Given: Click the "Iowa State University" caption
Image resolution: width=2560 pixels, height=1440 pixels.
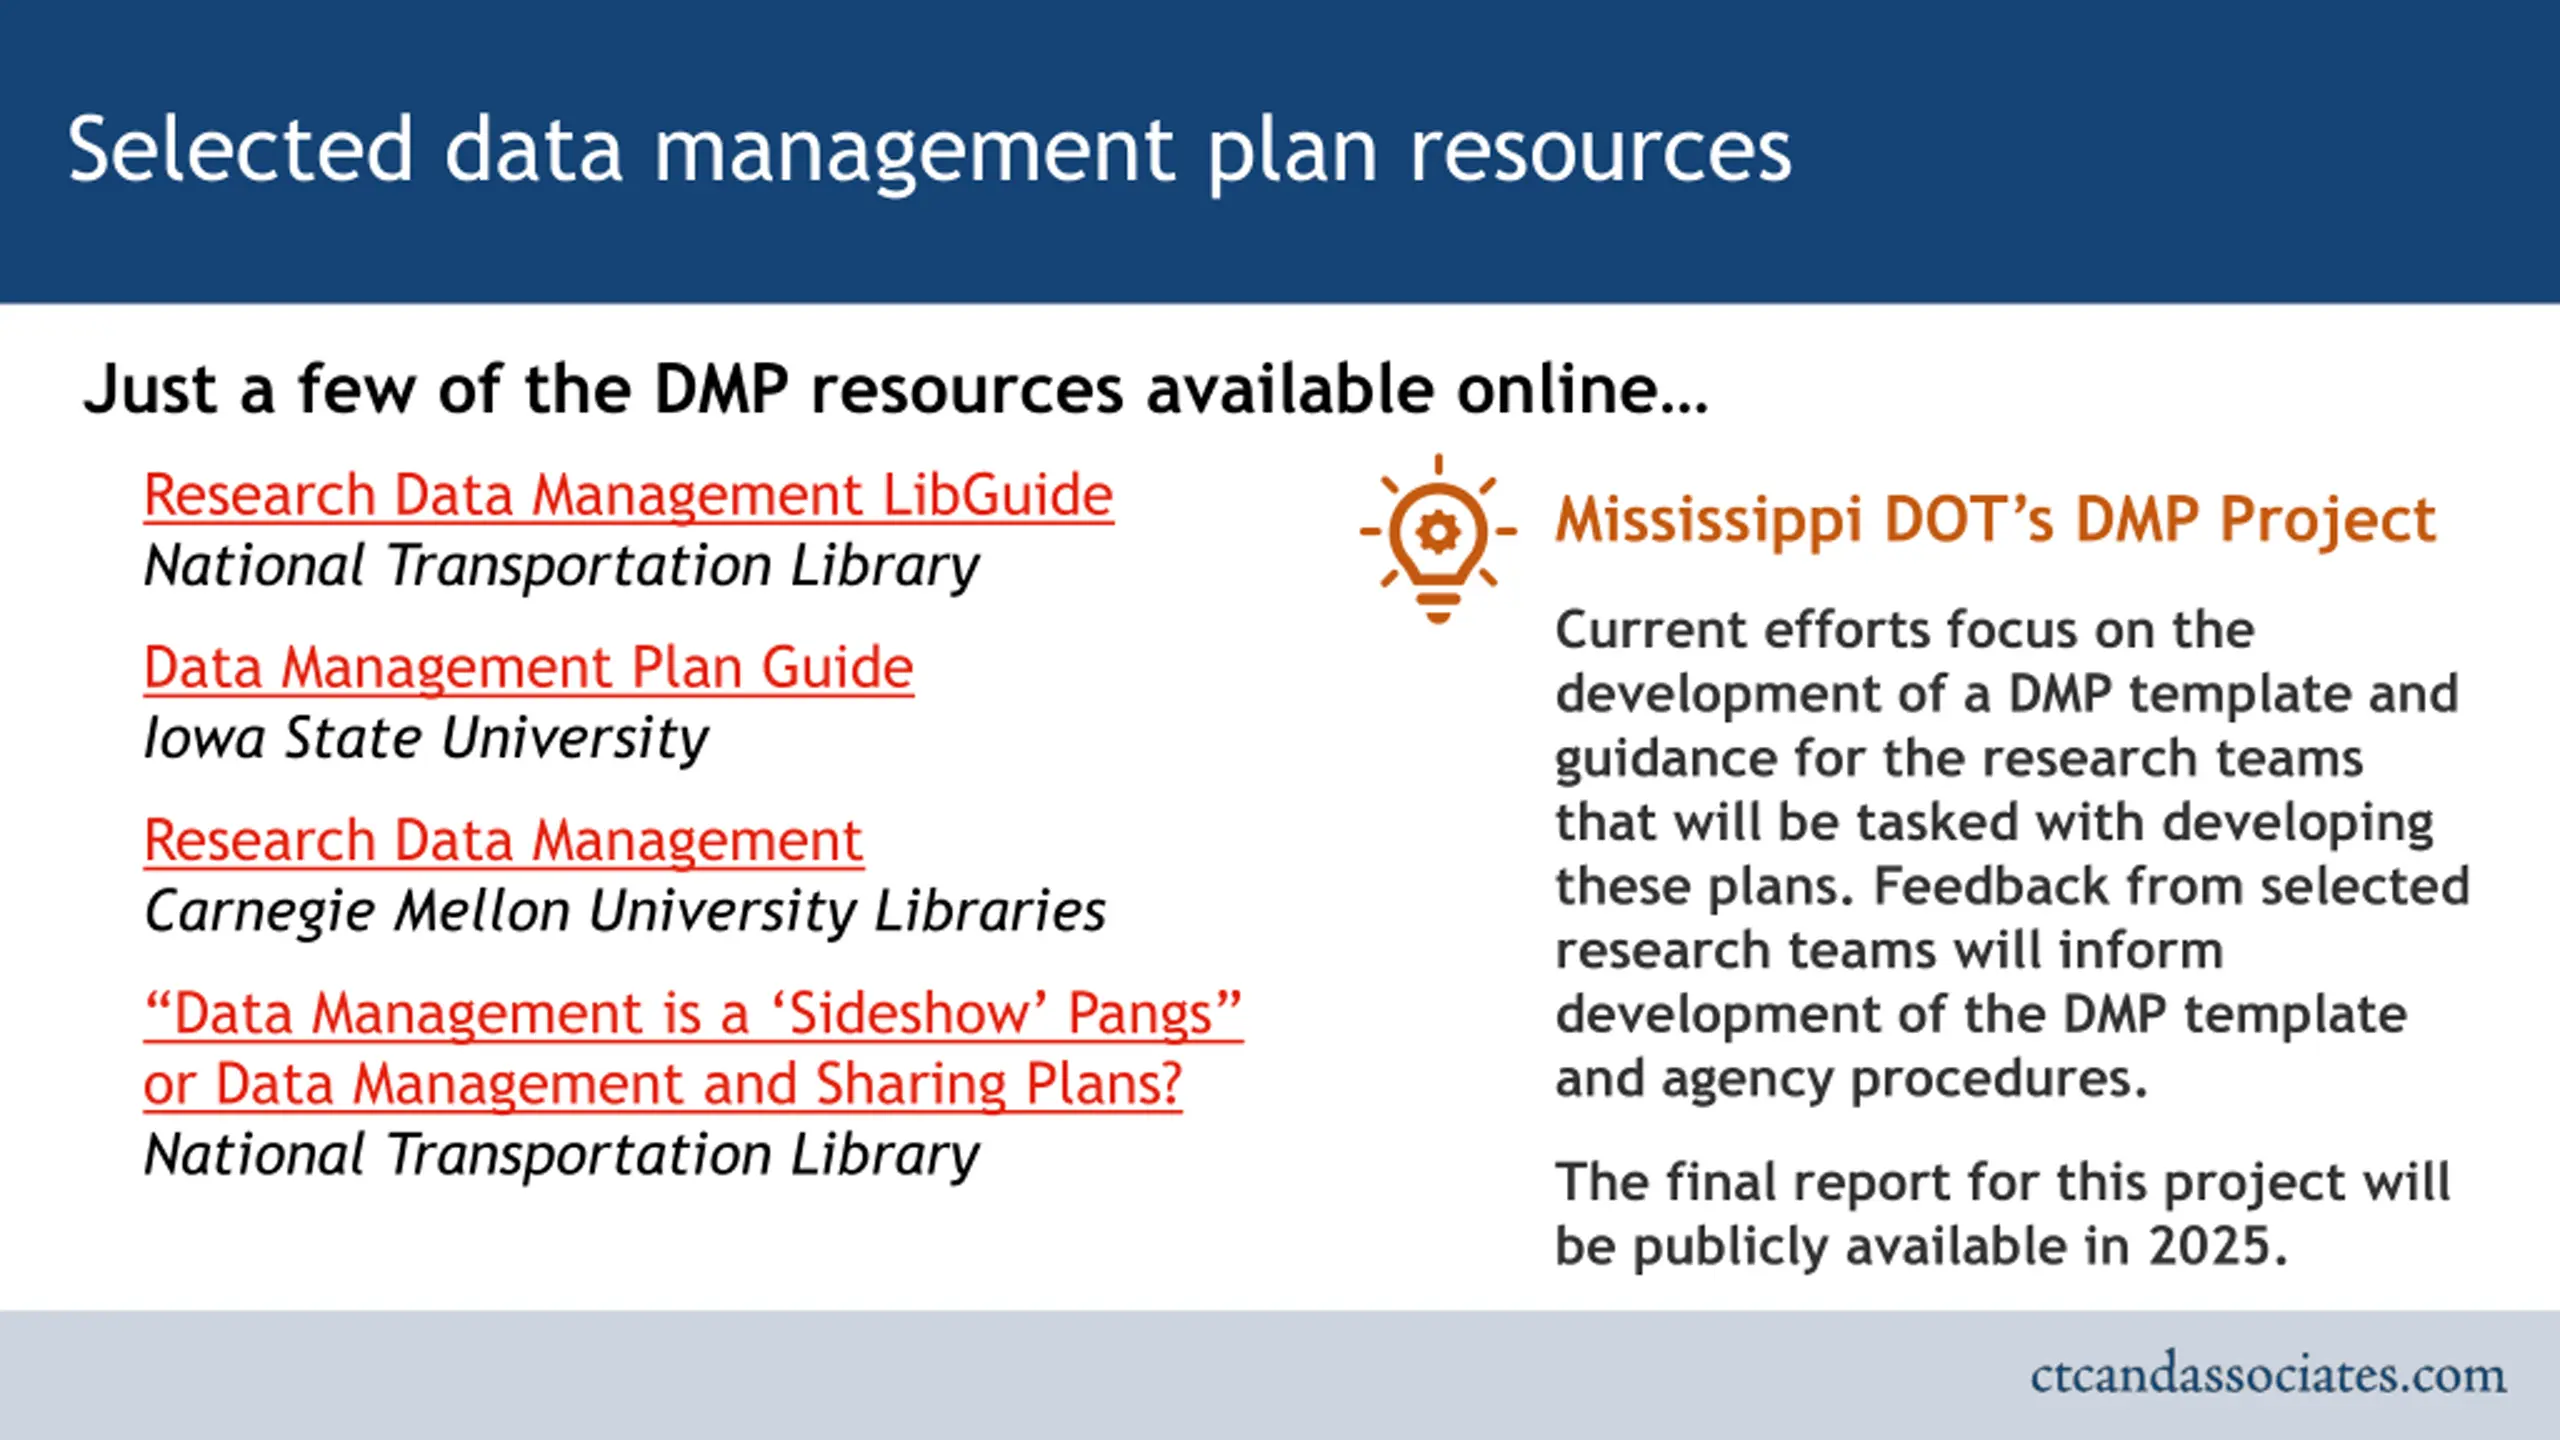Looking at the screenshot, I should tap(426, 739).
